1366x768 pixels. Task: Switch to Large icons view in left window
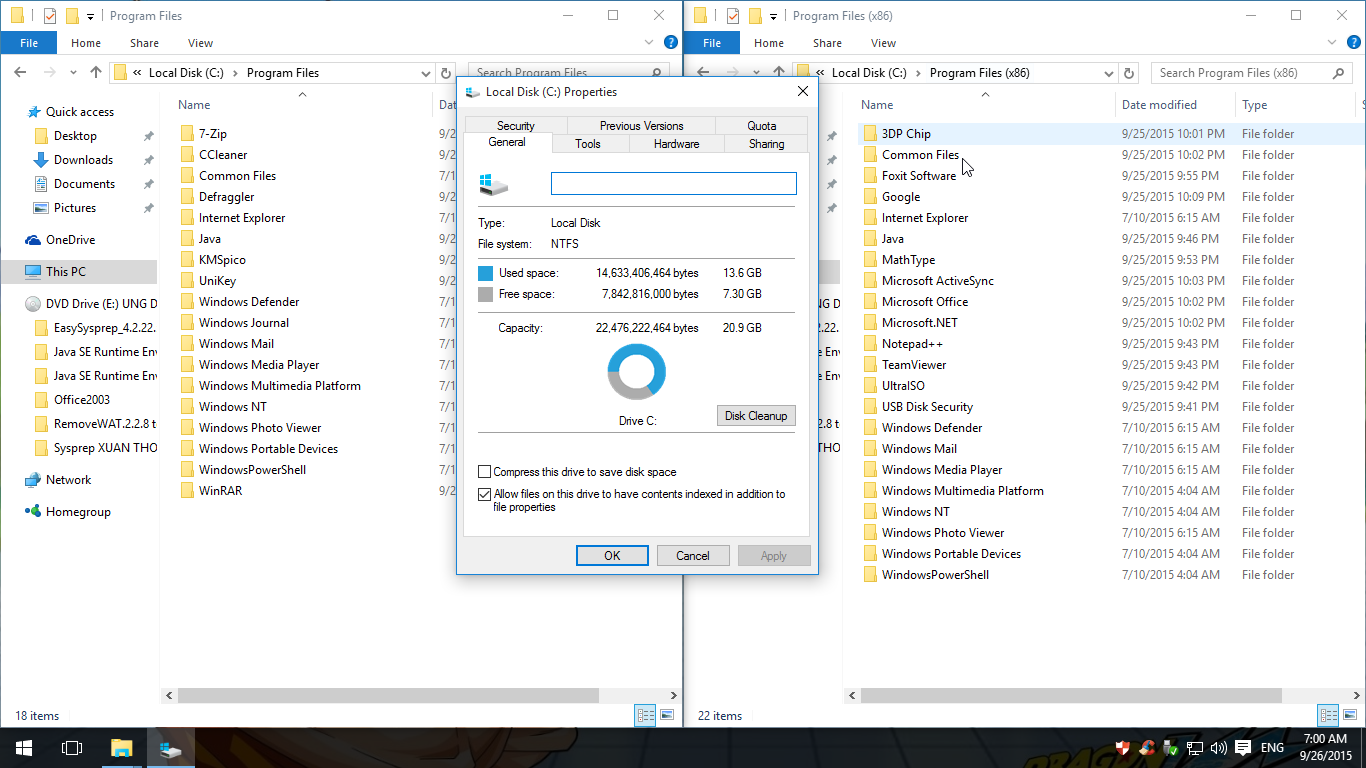click(667, 715)
